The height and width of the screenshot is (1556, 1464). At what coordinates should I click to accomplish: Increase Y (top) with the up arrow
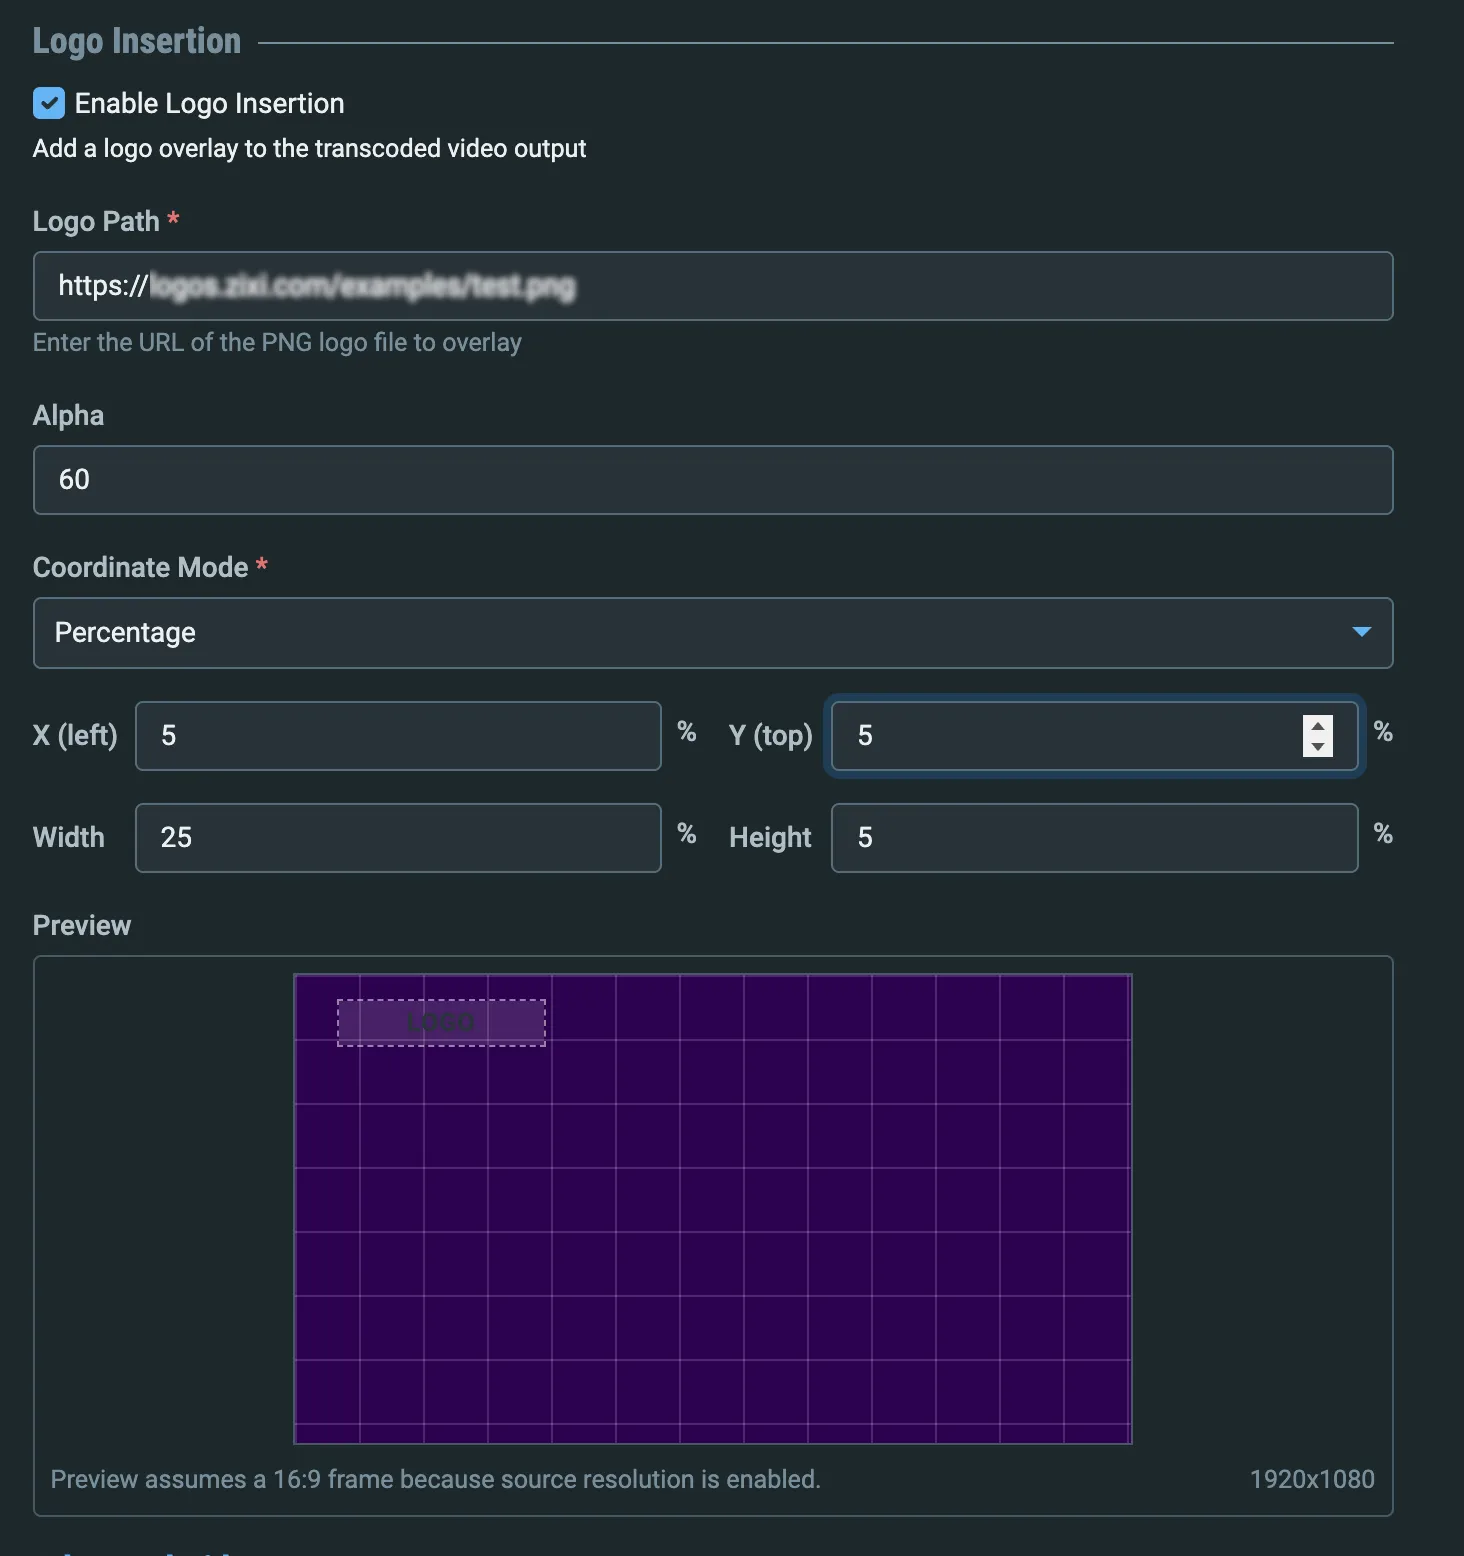(x=1318, y=727)
